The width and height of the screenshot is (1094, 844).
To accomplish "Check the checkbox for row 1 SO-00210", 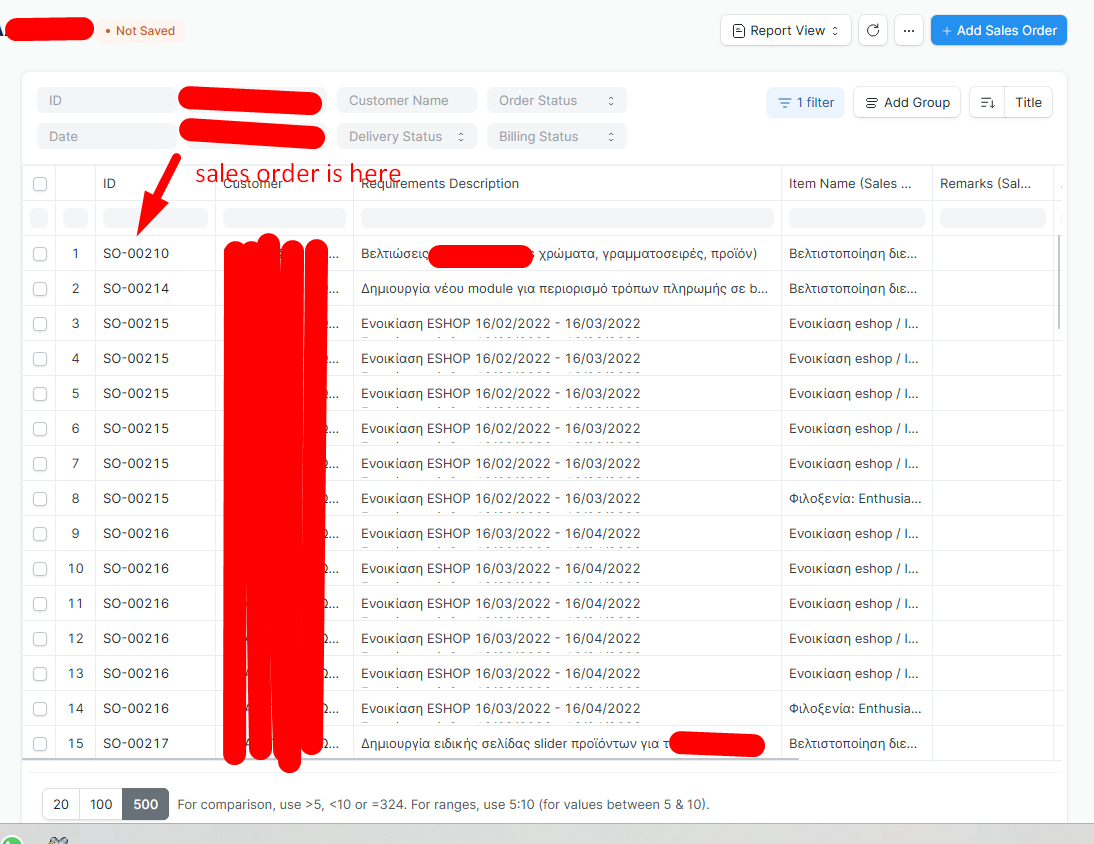I will pos(40,254).
